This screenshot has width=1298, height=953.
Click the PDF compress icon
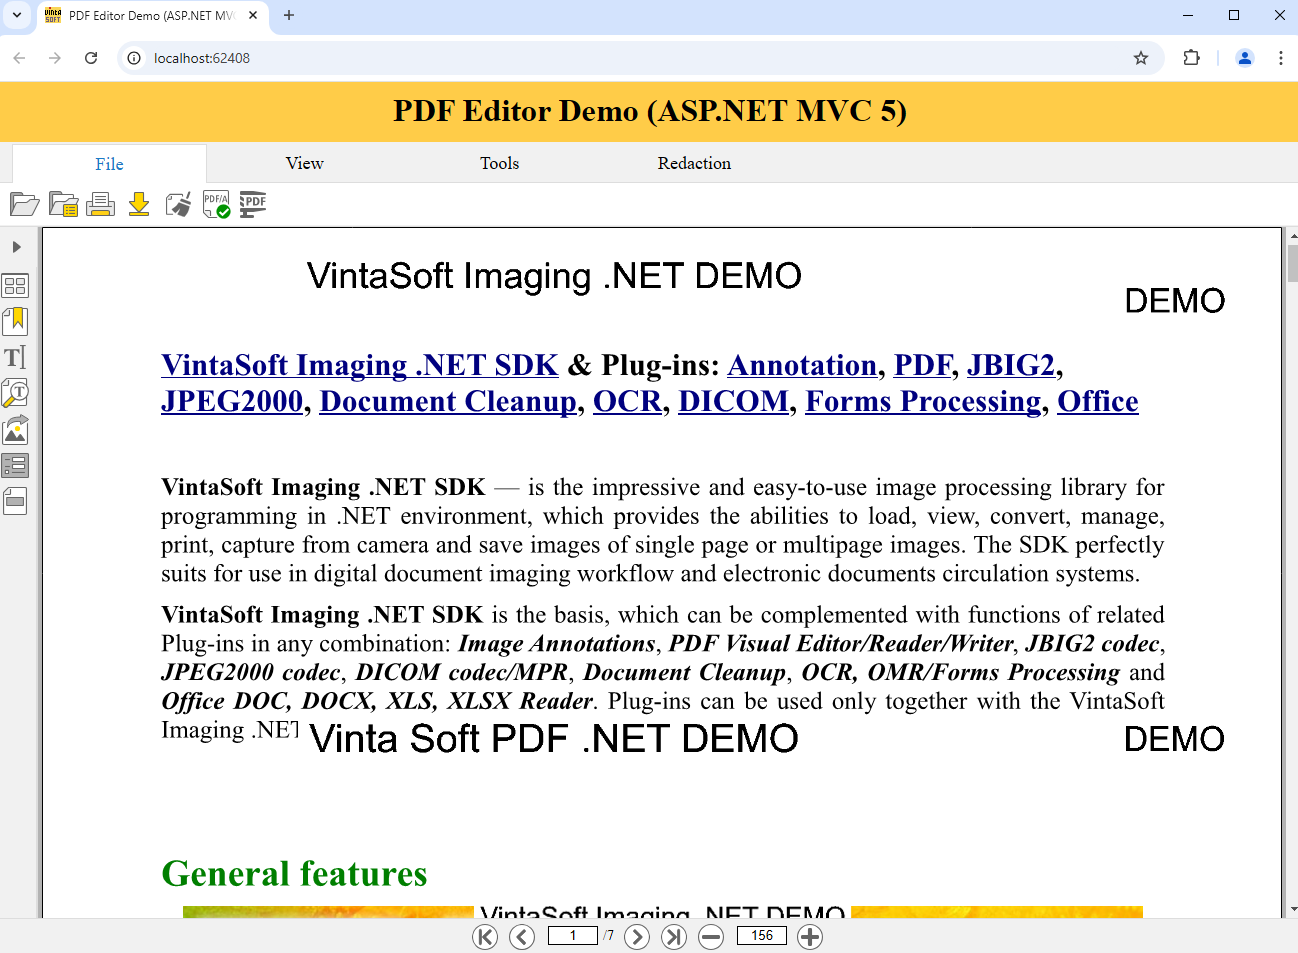coord(253,205)
